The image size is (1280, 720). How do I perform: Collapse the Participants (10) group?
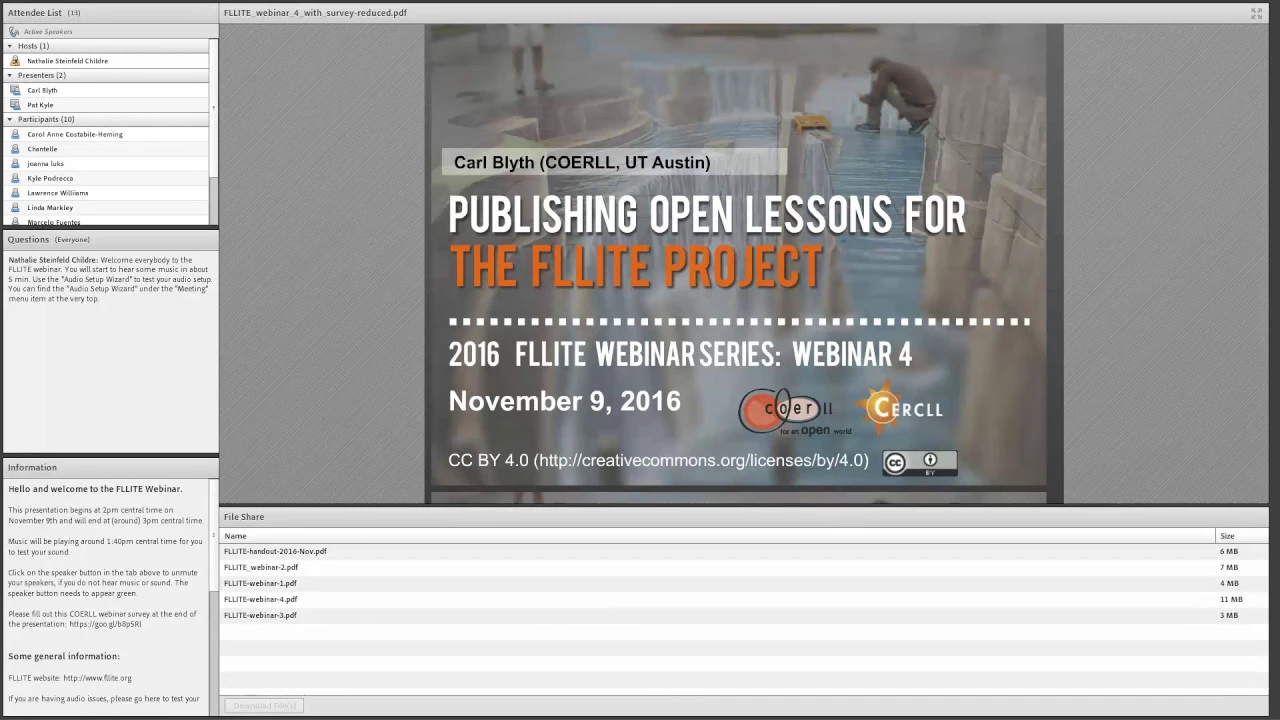[10, 119]
